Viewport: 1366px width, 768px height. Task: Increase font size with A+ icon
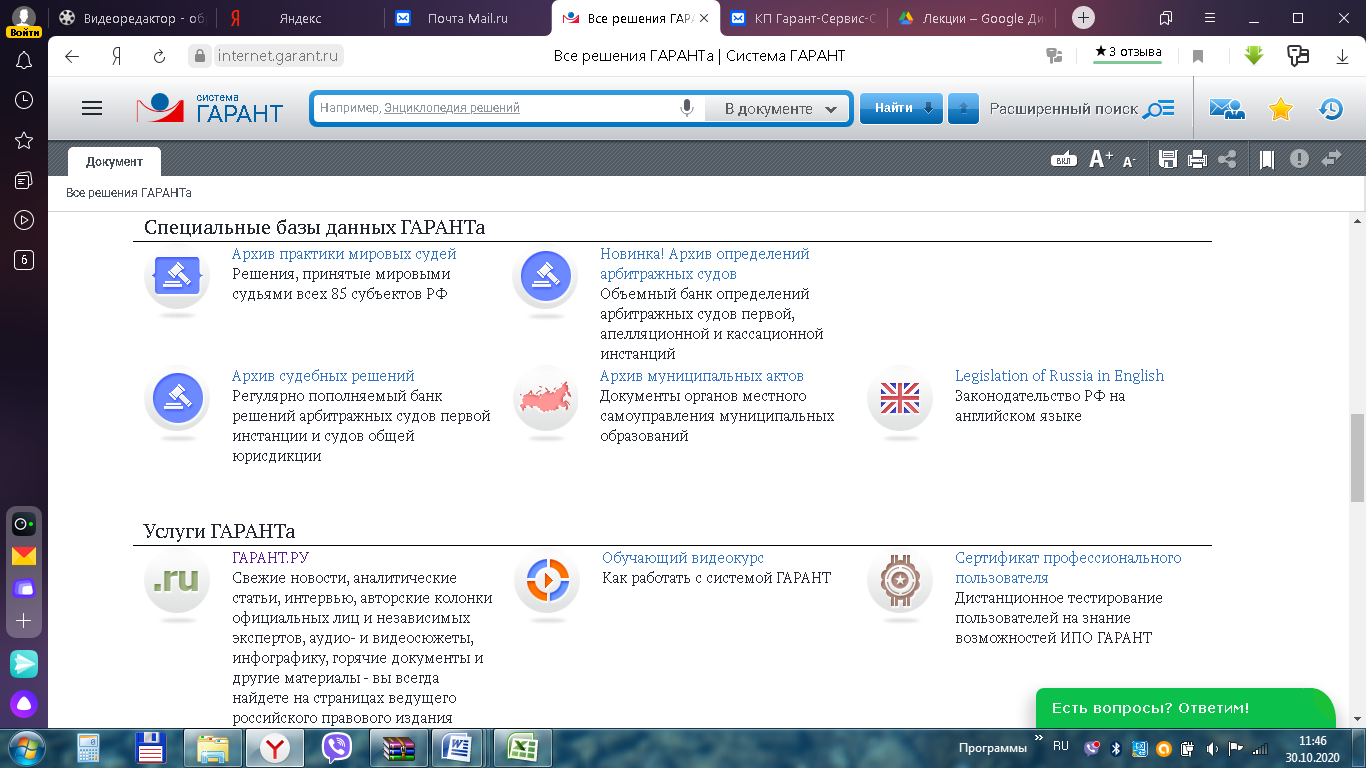tap(1100, 159)
